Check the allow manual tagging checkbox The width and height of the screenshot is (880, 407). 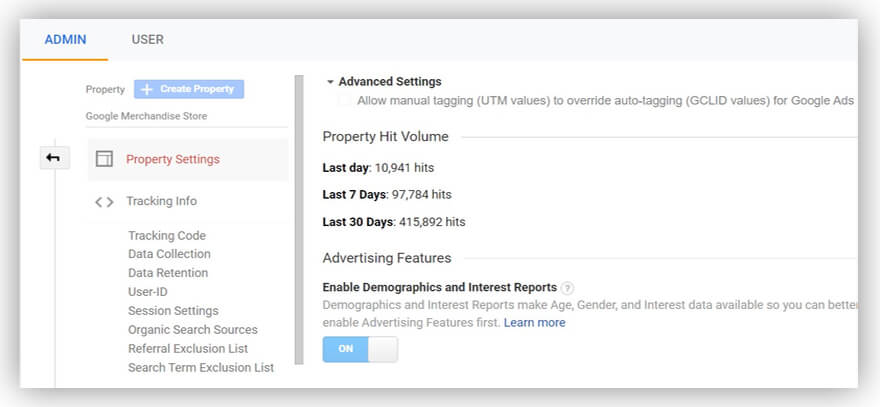tap(345, 101)
